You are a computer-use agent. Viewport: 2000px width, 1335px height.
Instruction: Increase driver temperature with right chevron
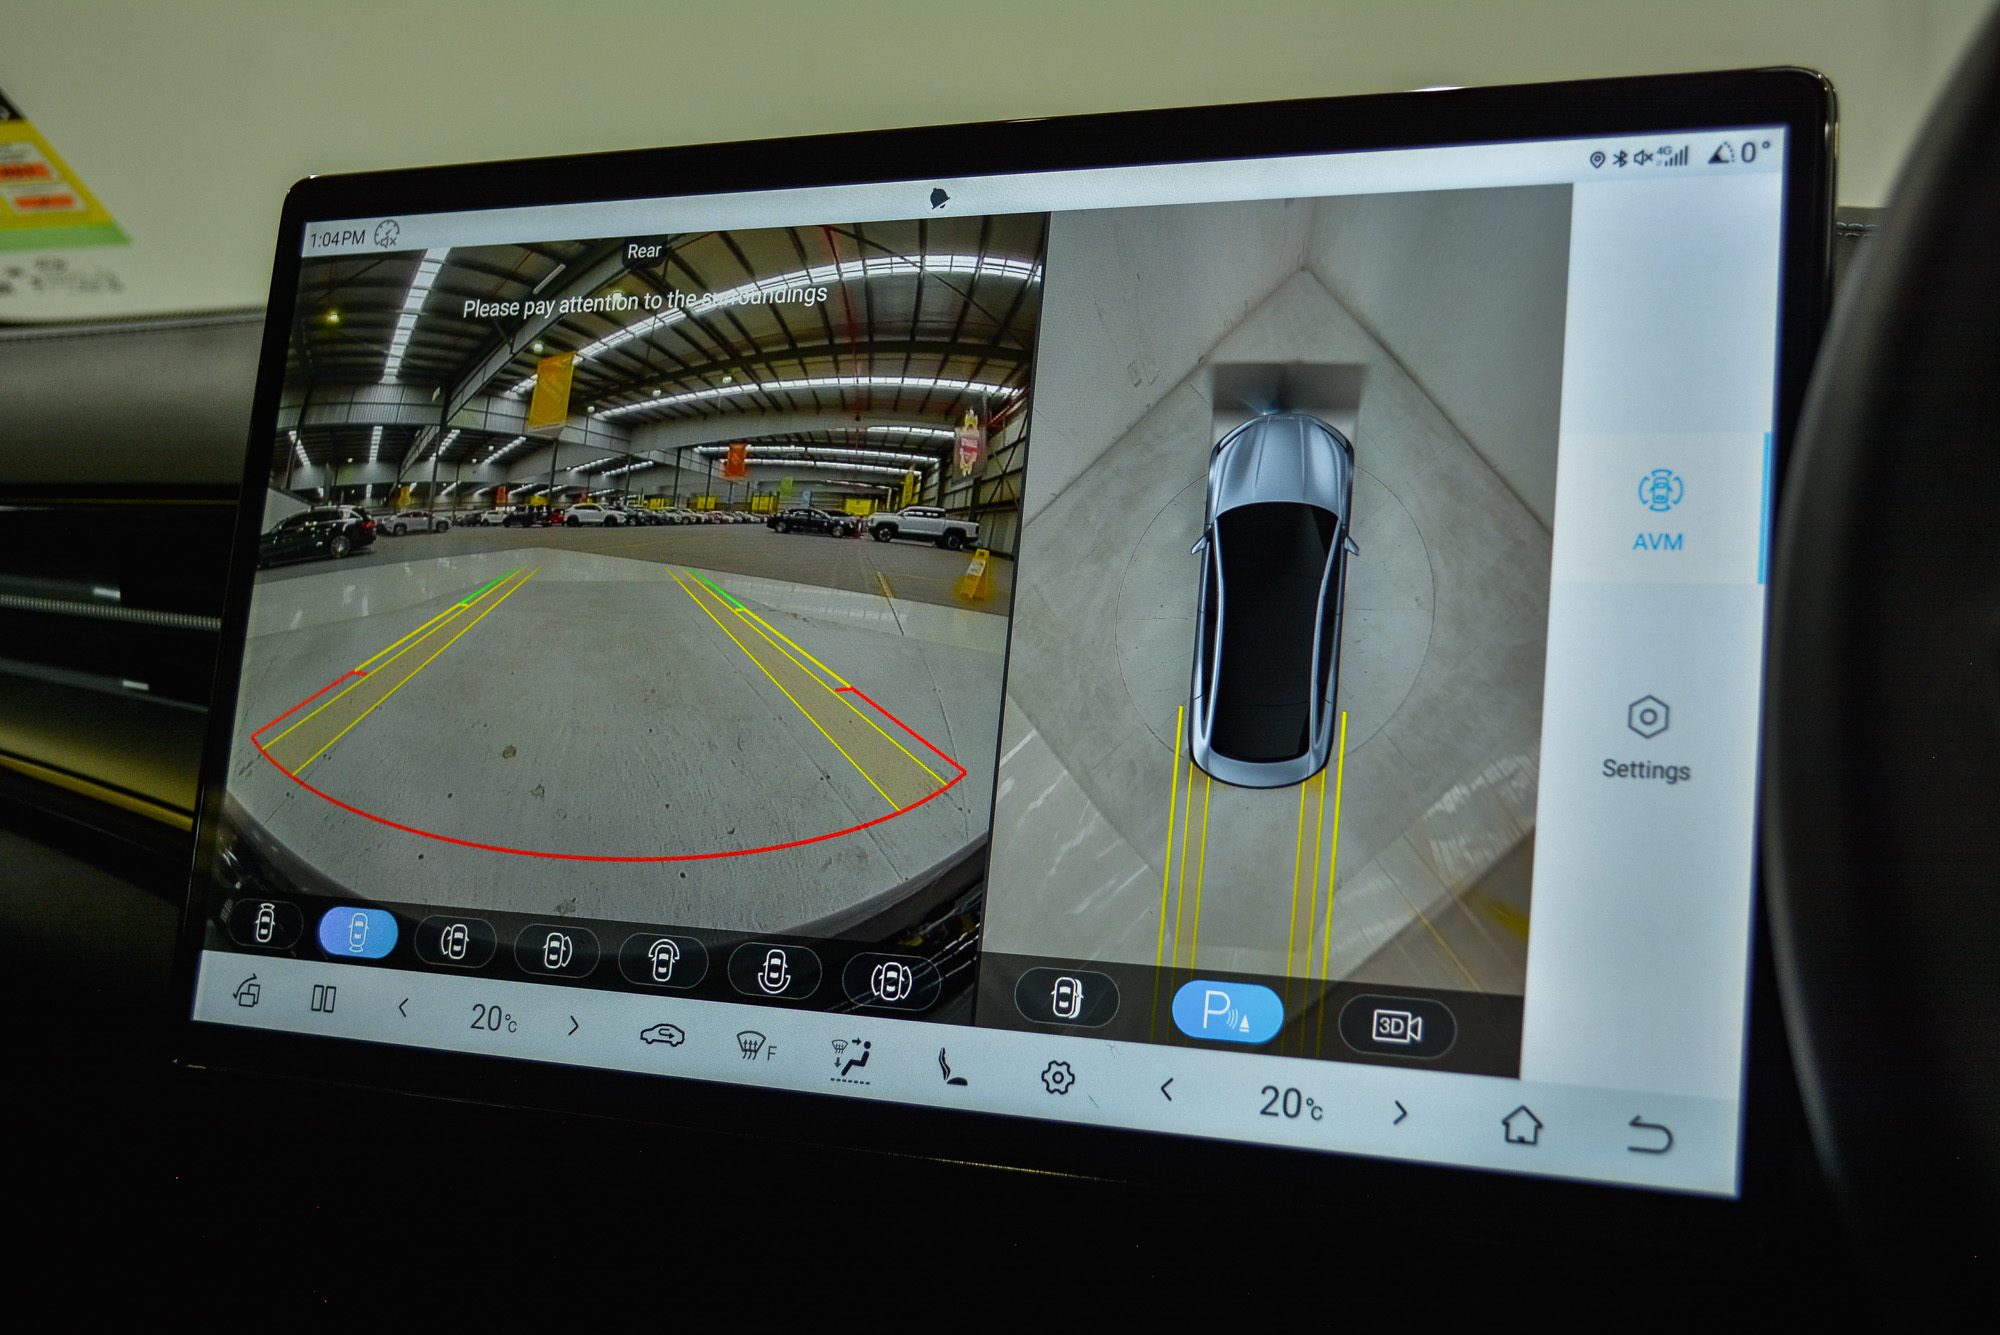click(573, 1025)
